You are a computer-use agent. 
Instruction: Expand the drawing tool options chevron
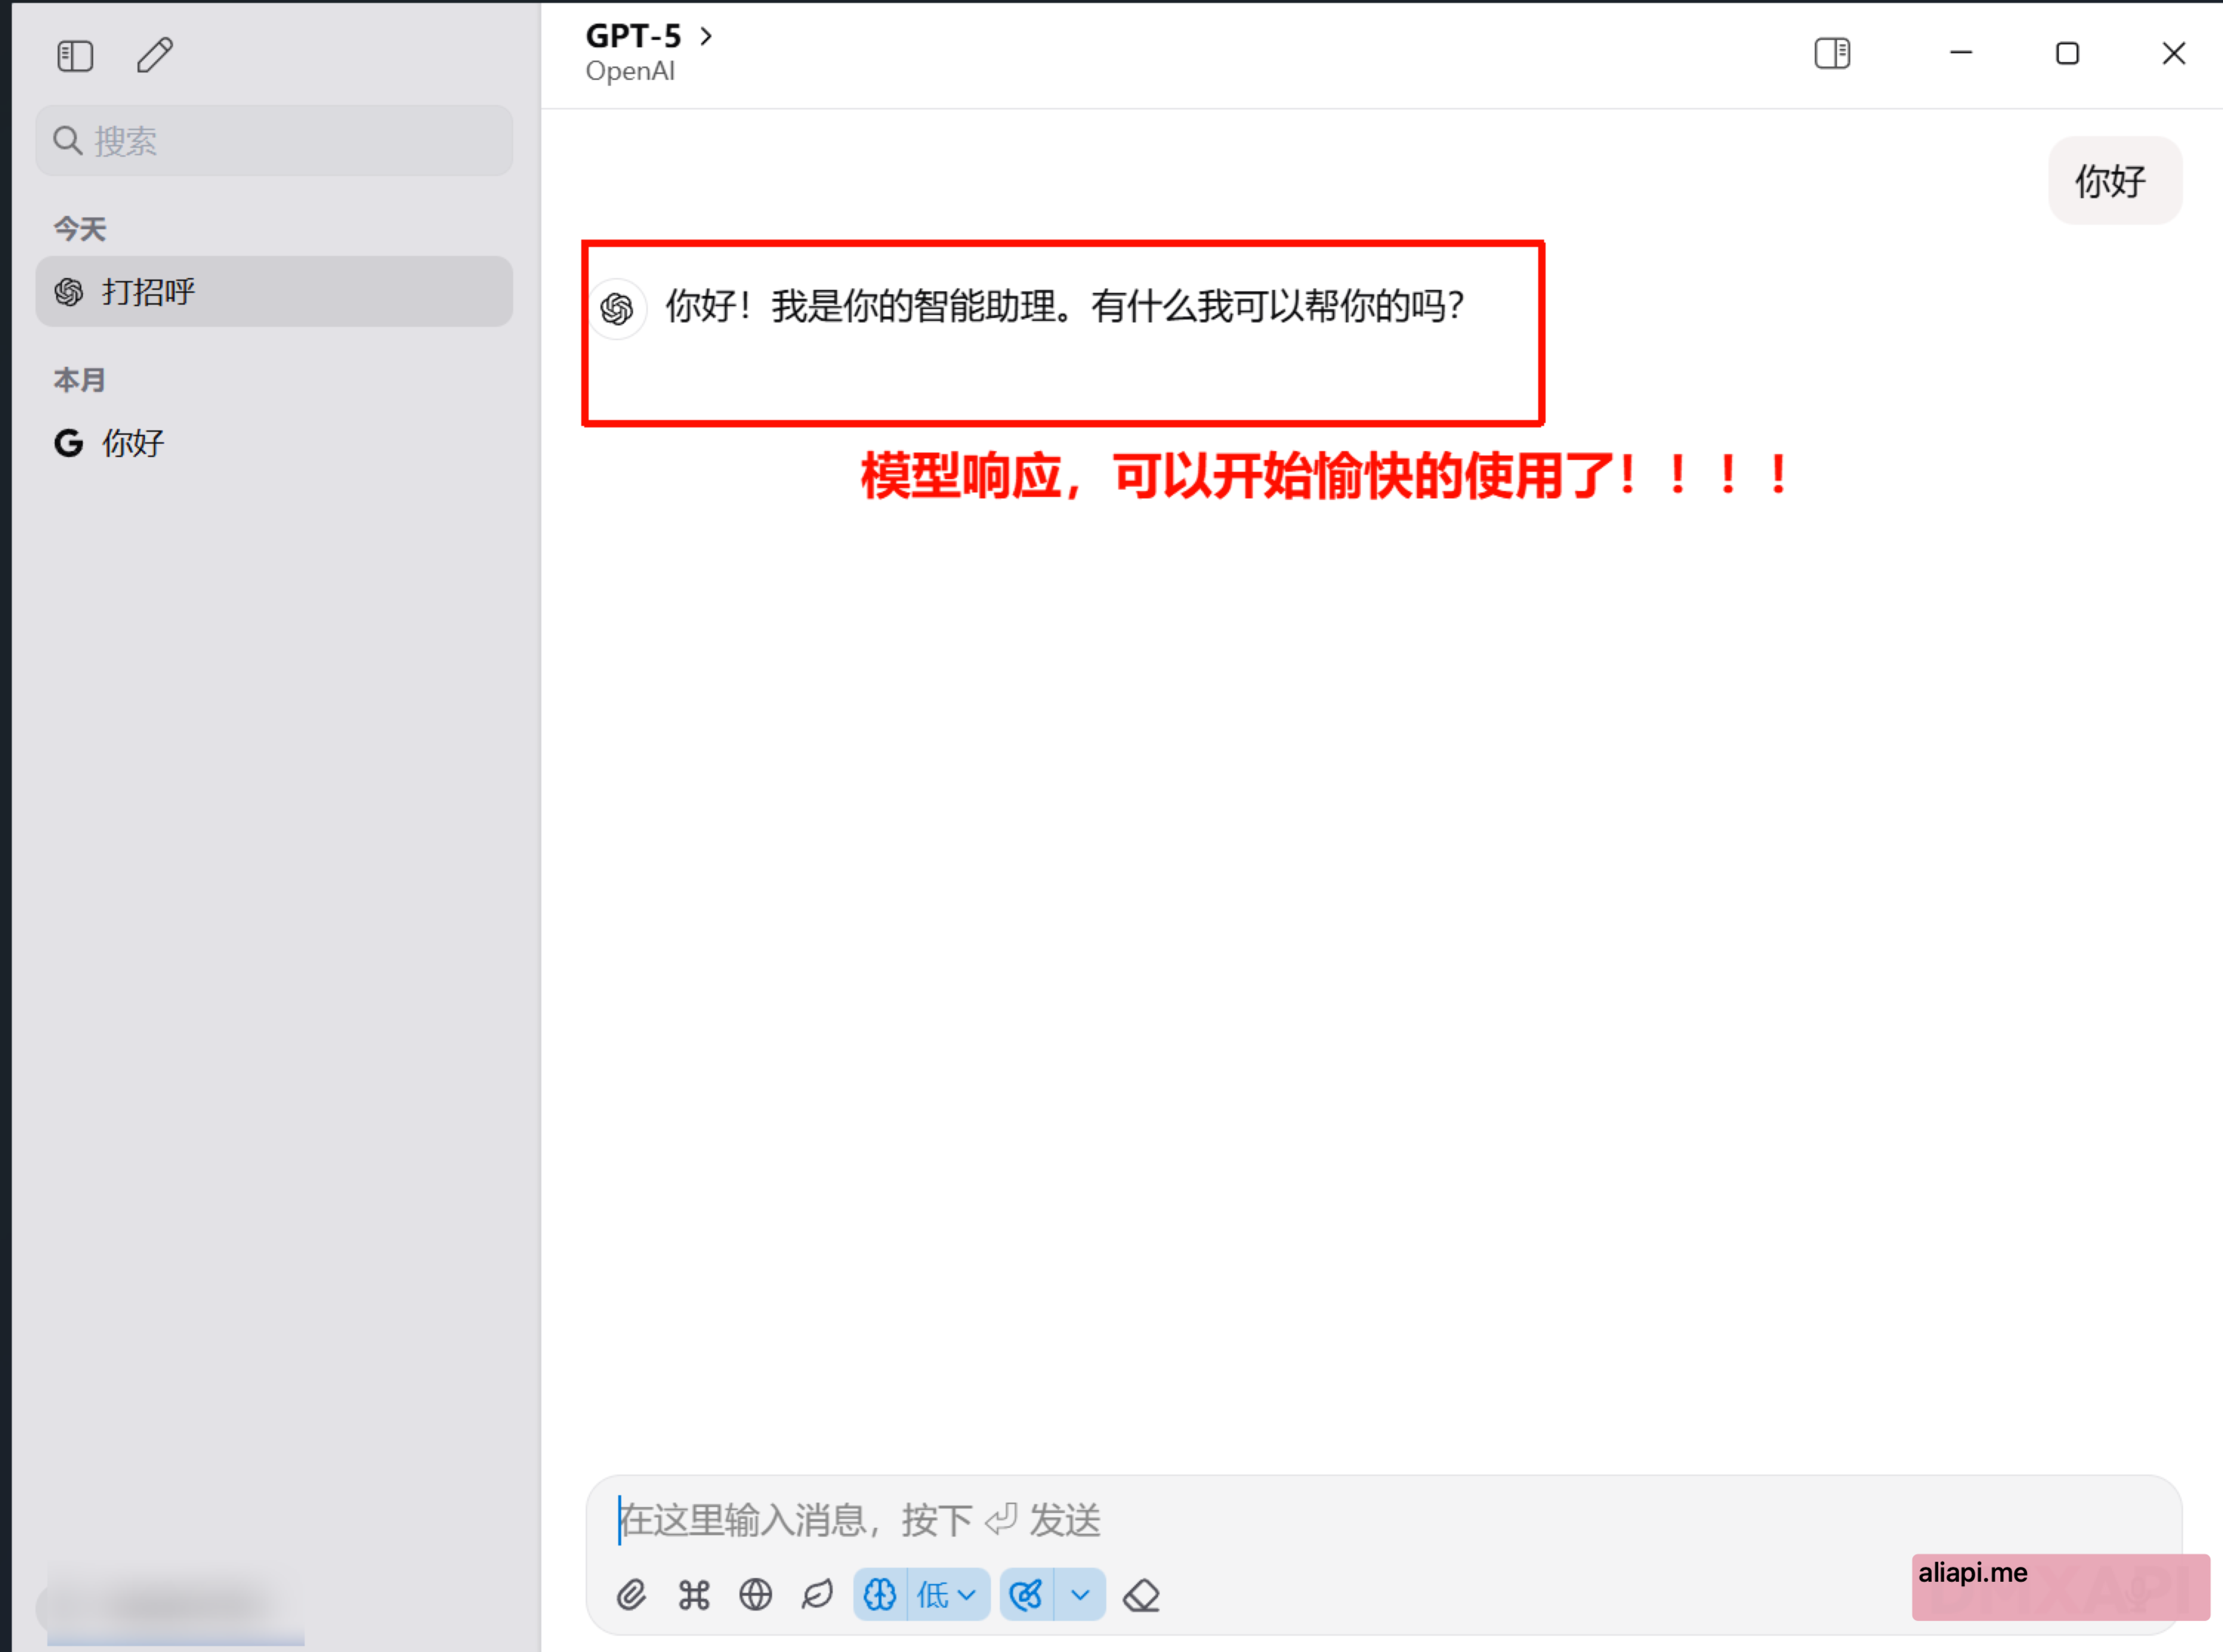click(x=1080, y=1595)
